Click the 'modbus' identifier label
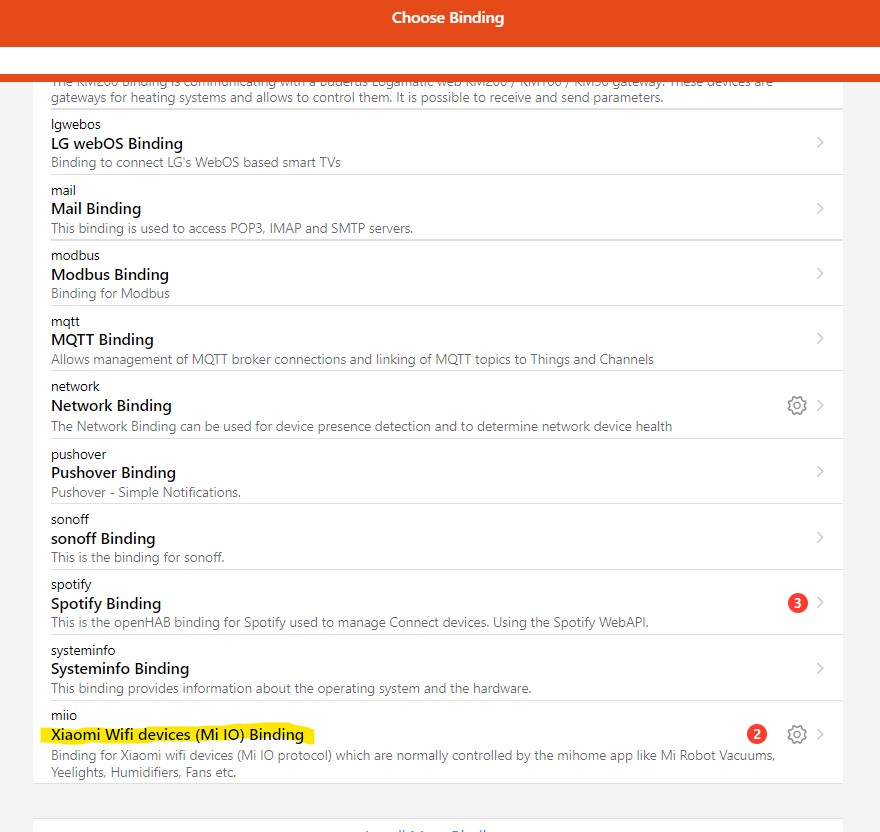The width and height of the screenshot is (880, 832). [x=75, y=255]
